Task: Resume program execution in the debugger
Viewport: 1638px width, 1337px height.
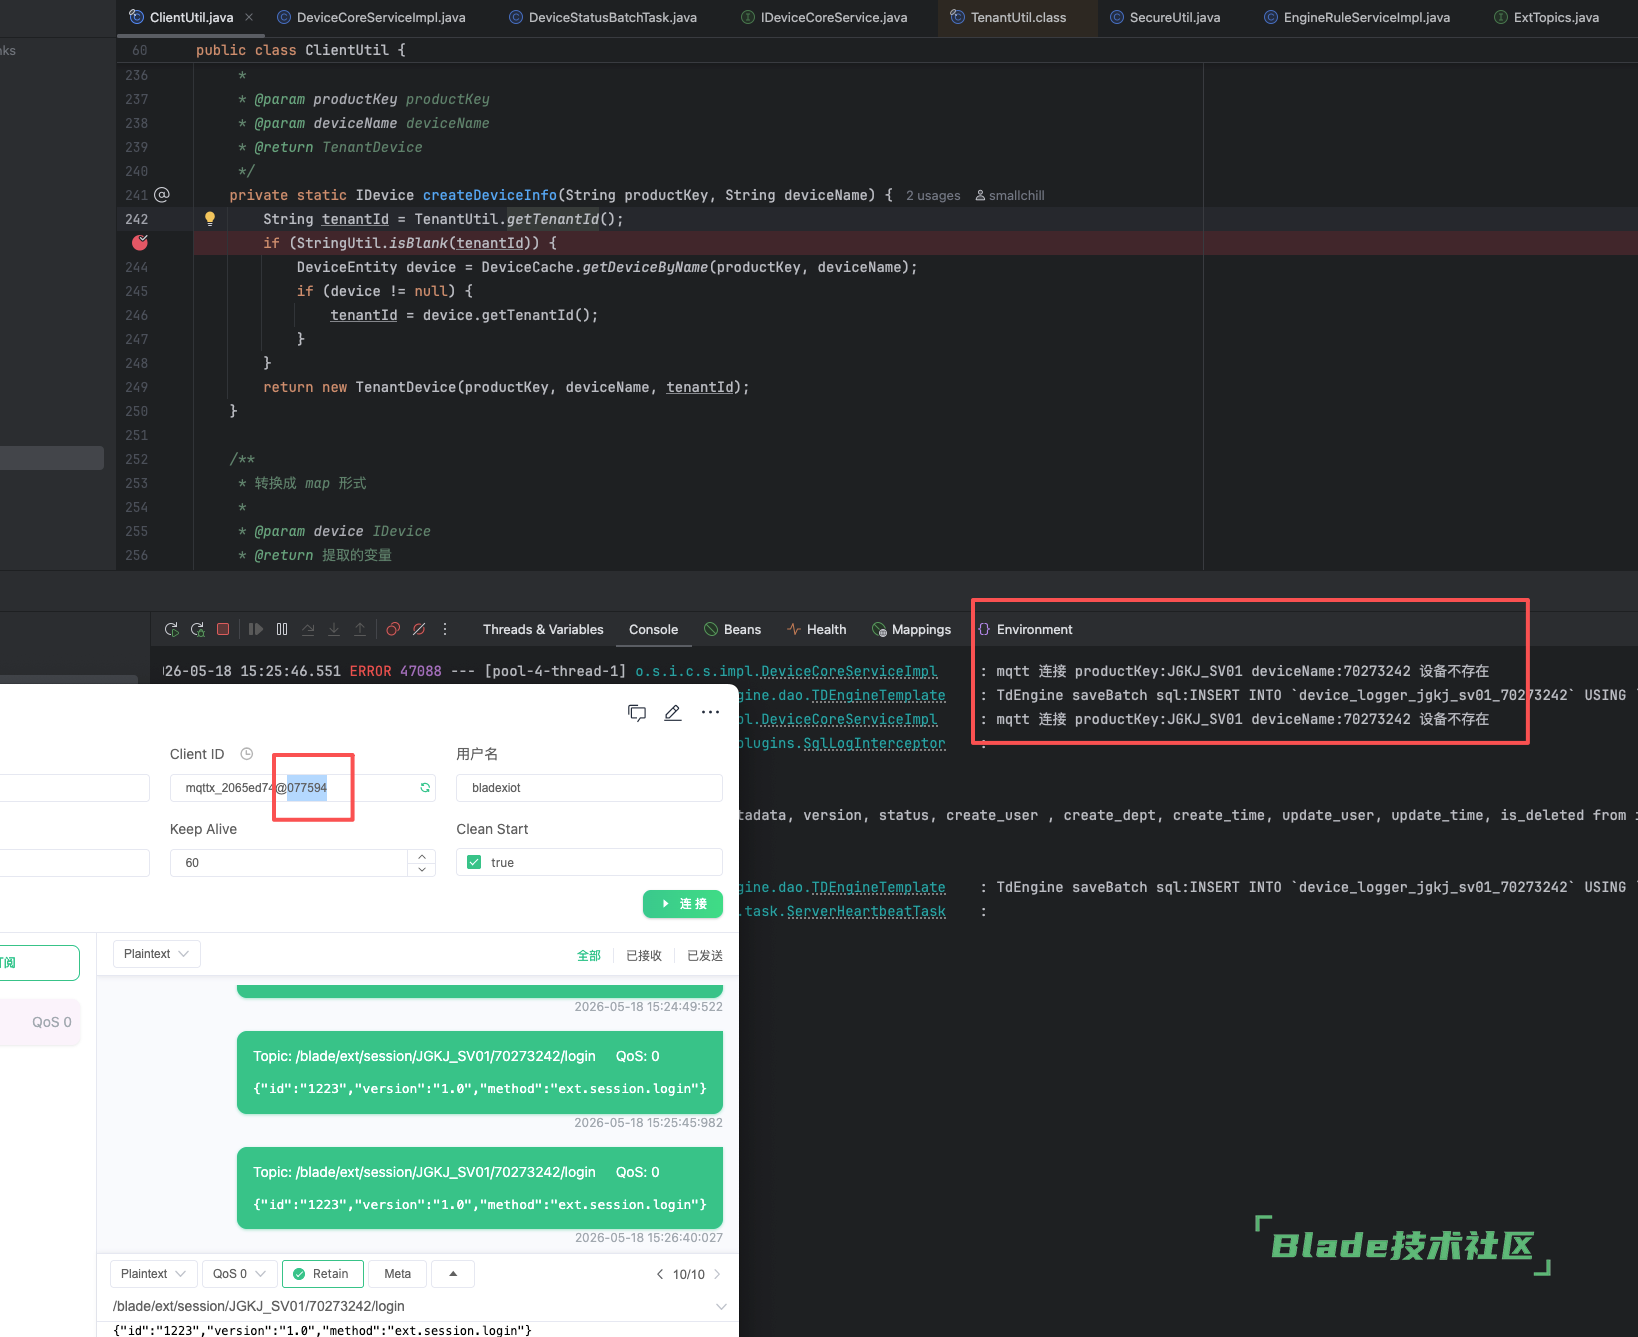Action: point(256,629)
